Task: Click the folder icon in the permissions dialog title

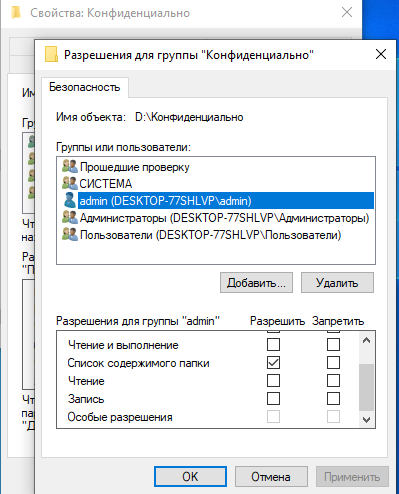Action: tap(51, 54)
